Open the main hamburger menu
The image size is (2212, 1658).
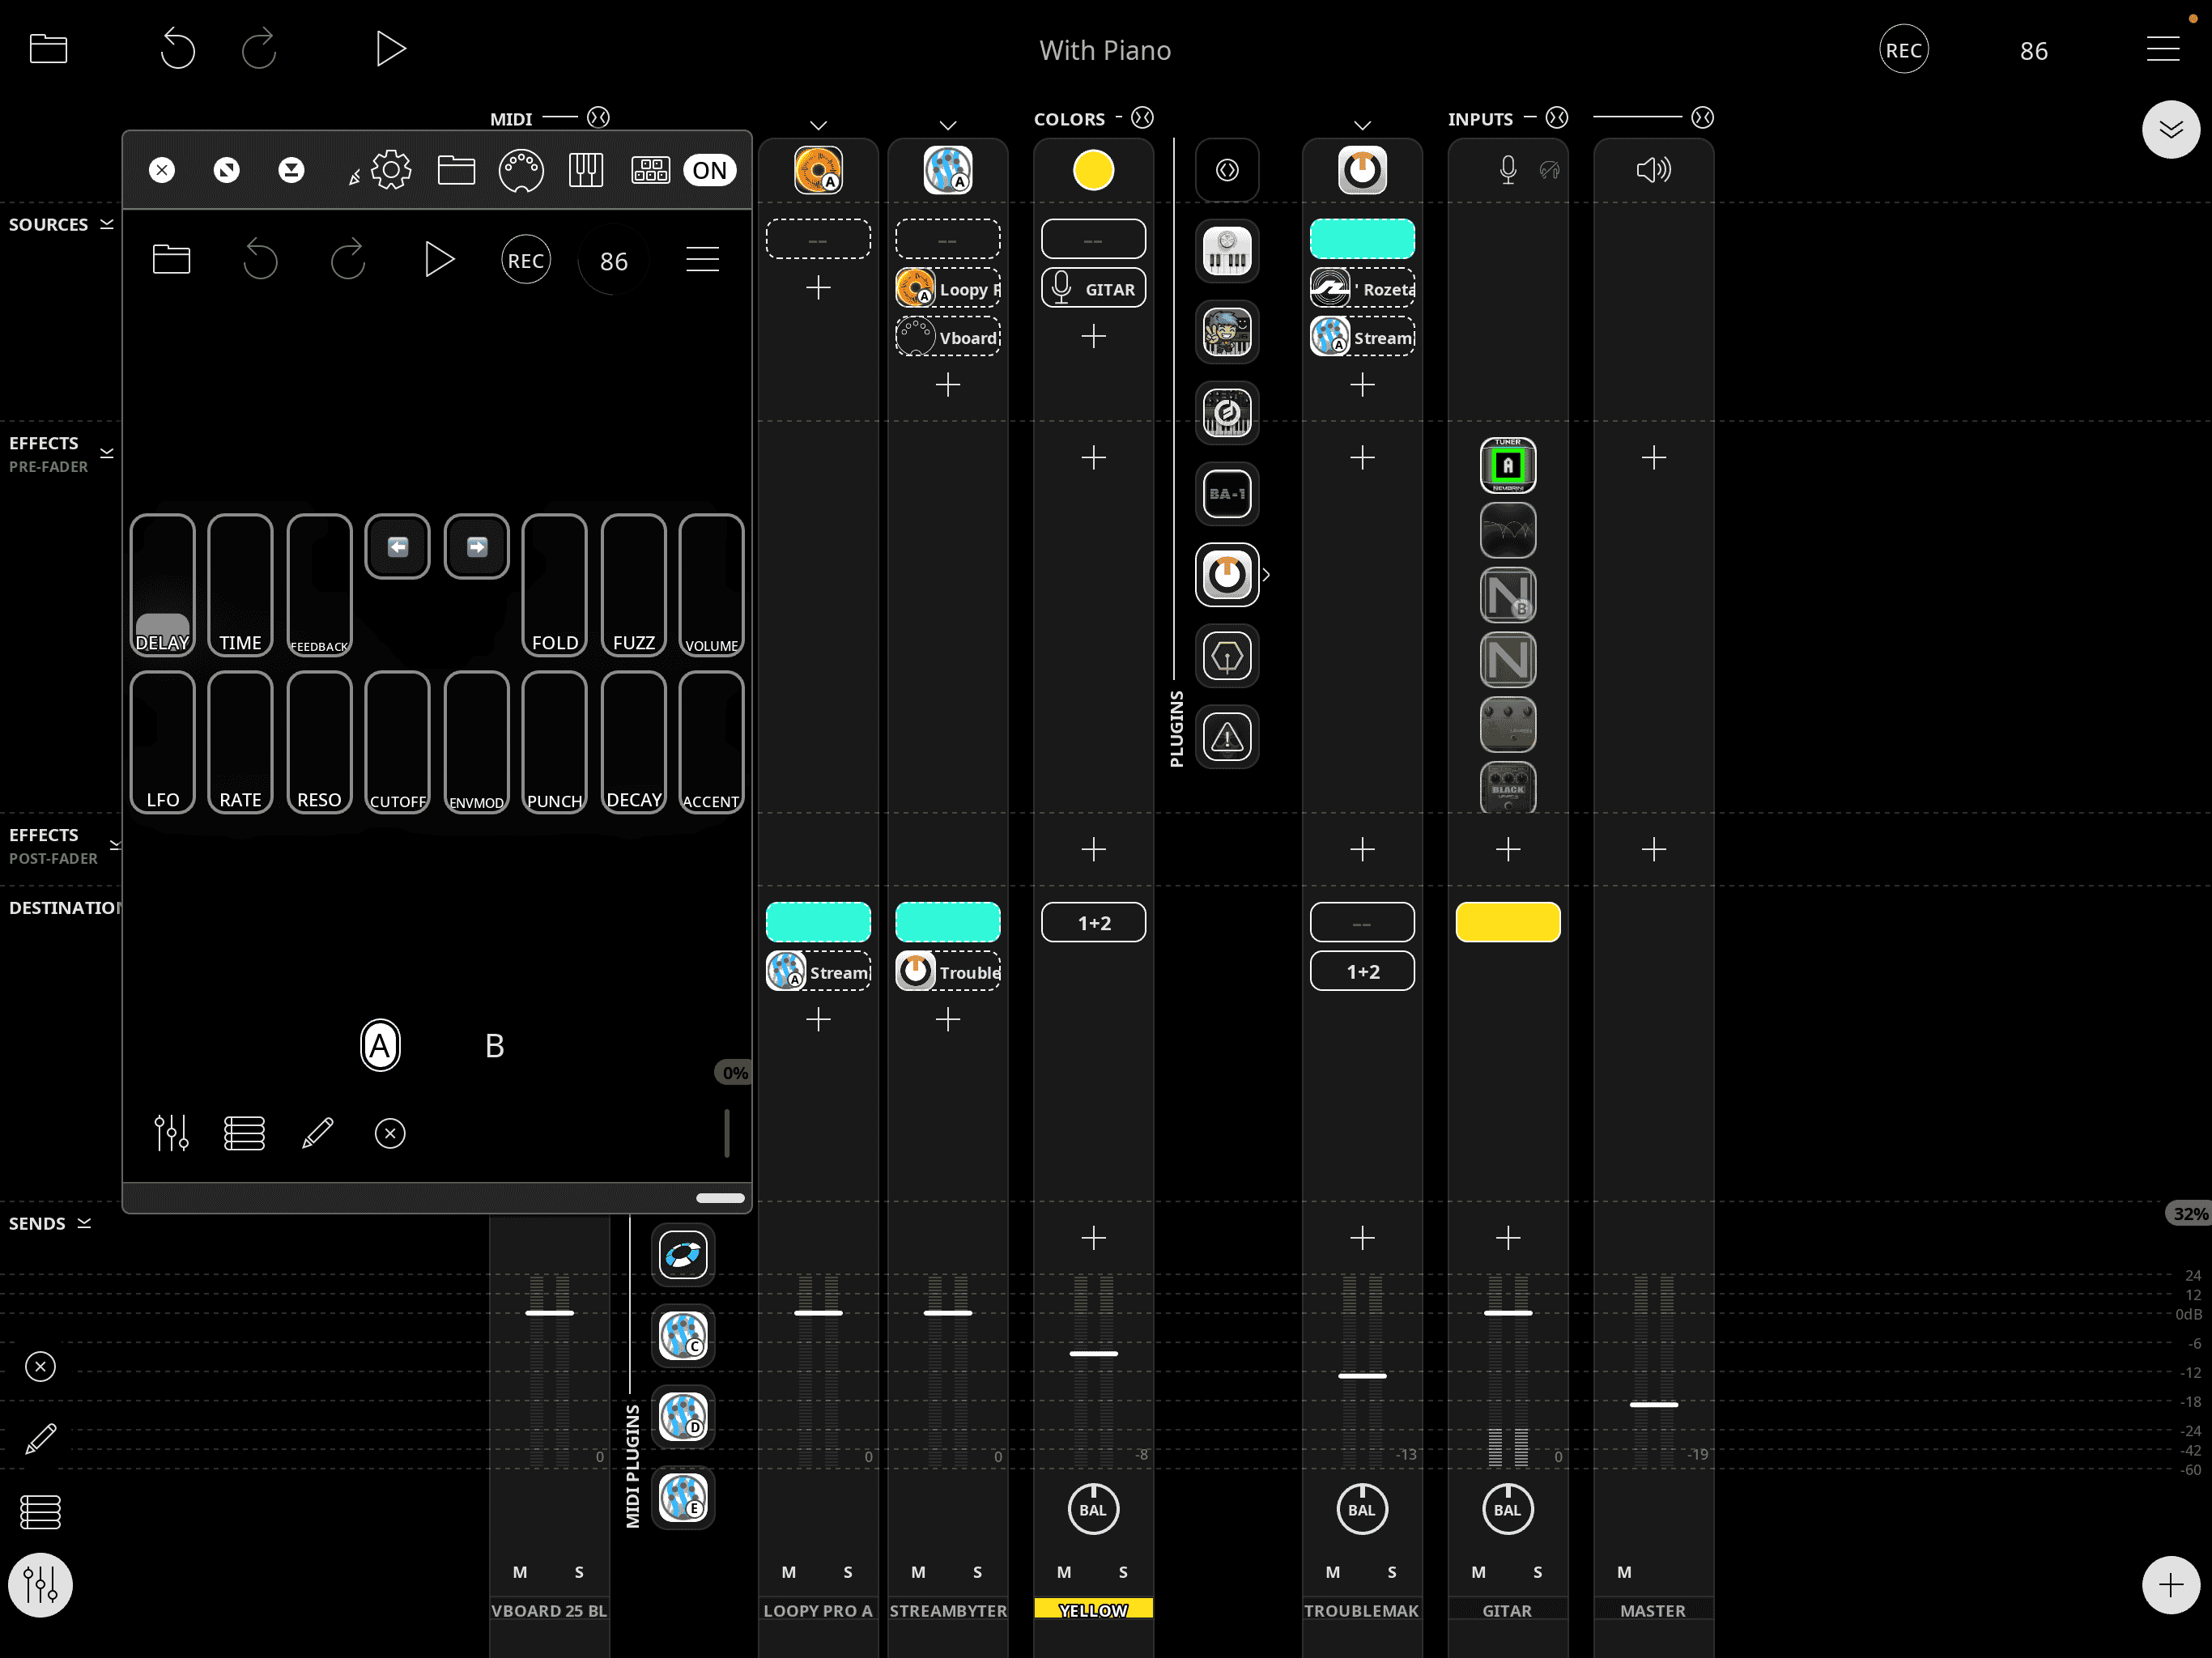tap(2162, 49)
